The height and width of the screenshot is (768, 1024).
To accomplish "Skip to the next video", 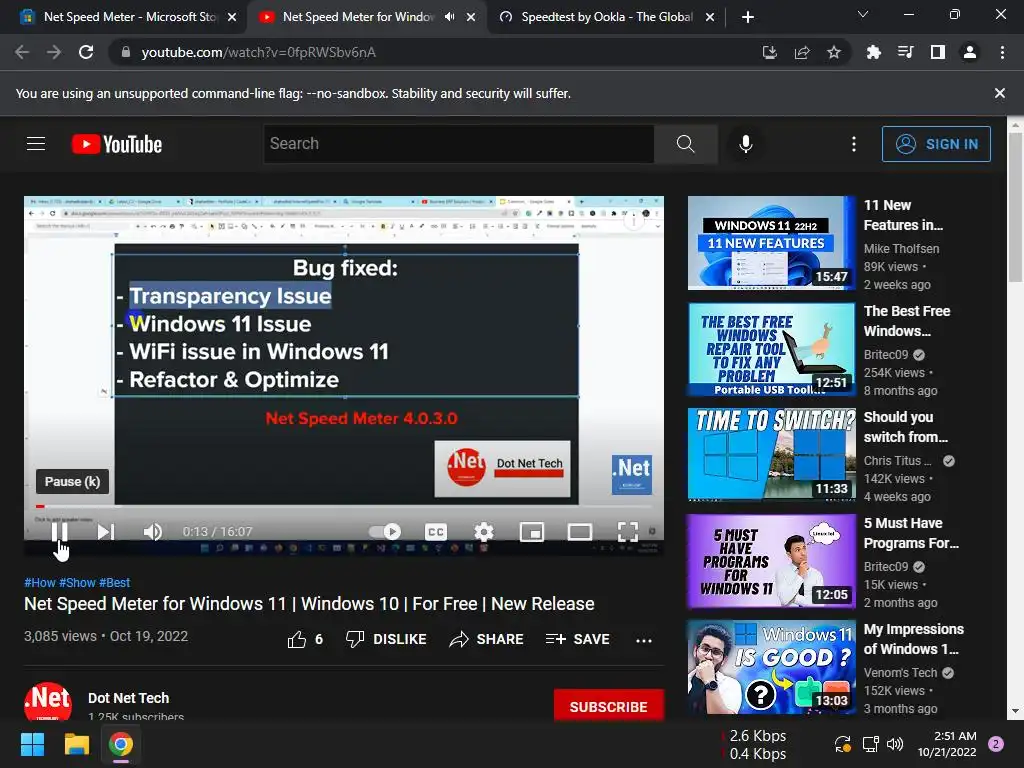I will pos(106,532).
